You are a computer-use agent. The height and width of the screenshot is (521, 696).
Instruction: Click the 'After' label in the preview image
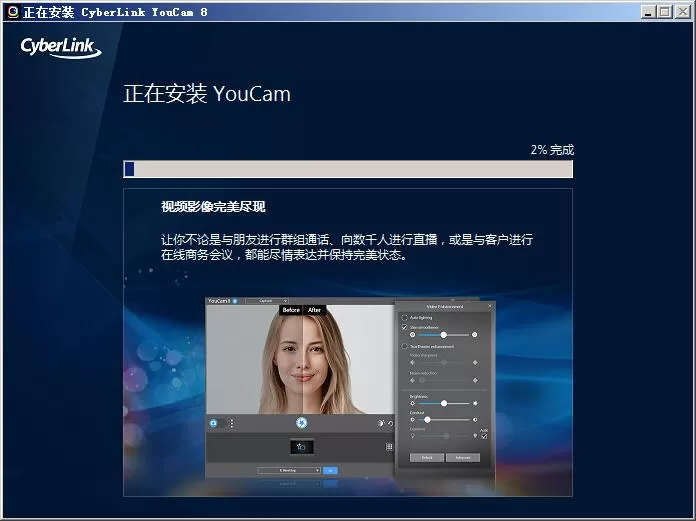click(314, 310)
